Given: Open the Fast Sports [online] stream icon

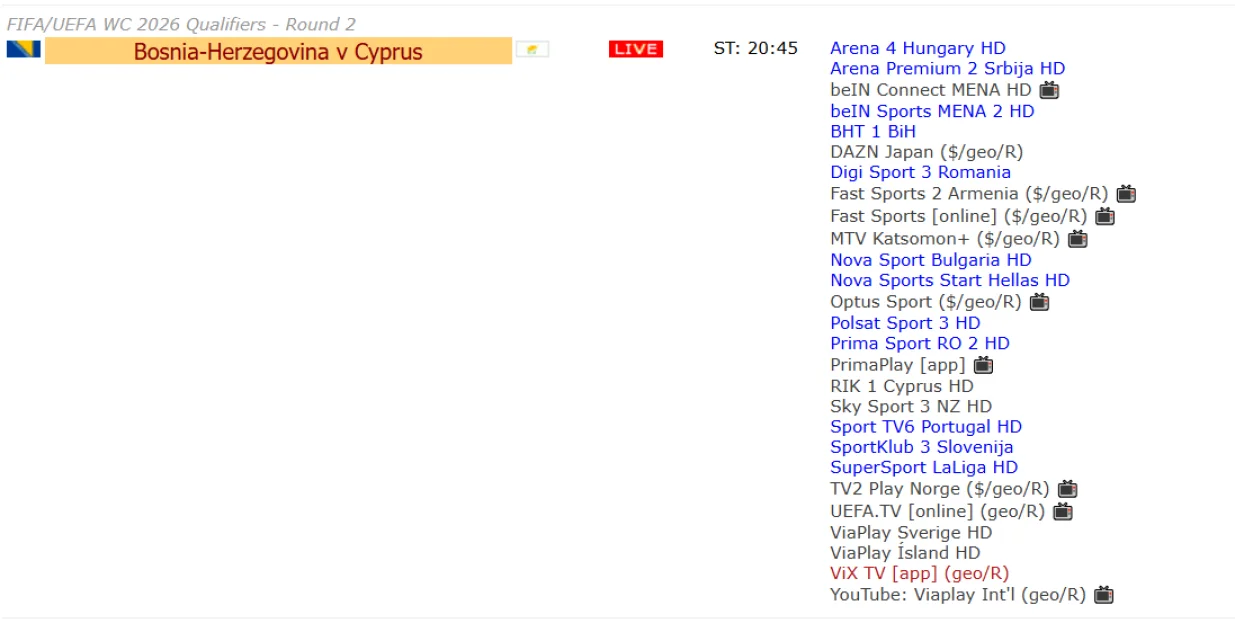Looking at the screenshot, I should [1104, 215].
